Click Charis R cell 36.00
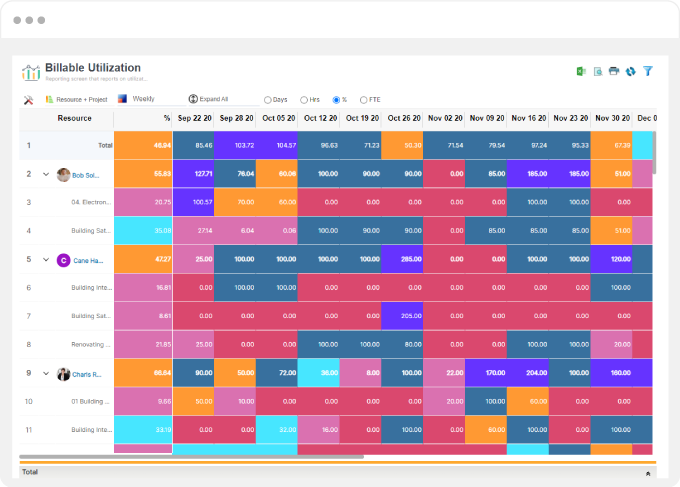The height and width of the screenshot is (487, 680). tap(319, 373)
